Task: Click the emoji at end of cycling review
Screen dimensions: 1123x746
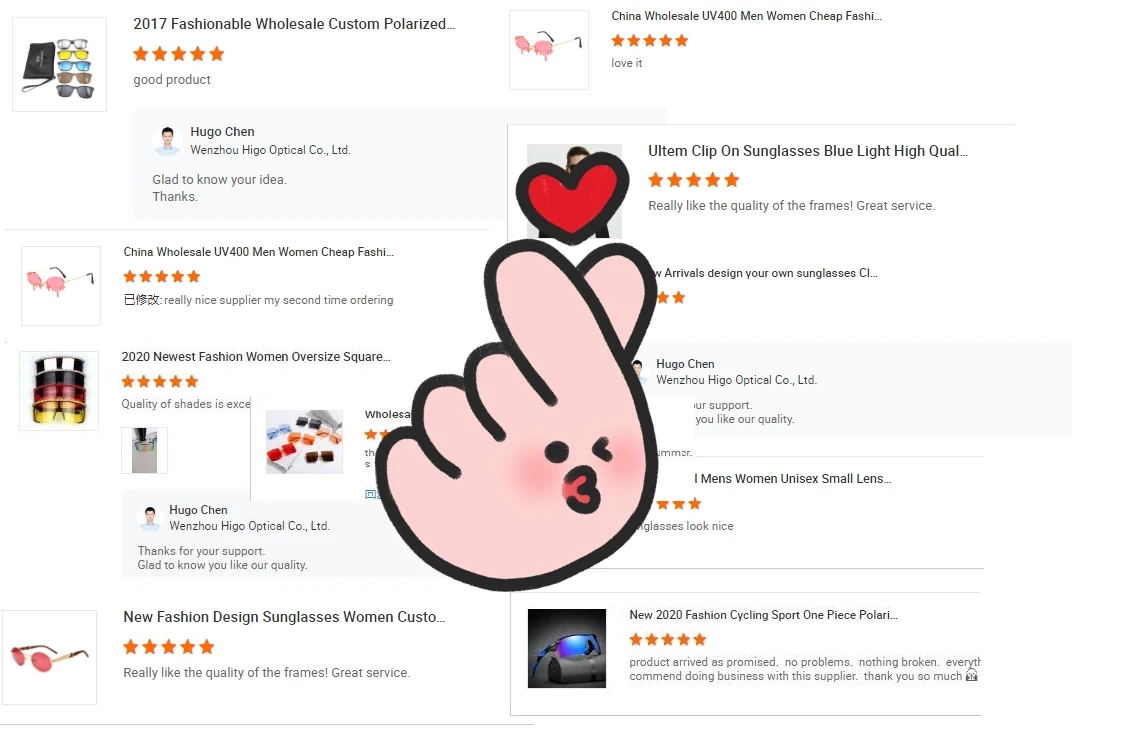Action: 972,675
